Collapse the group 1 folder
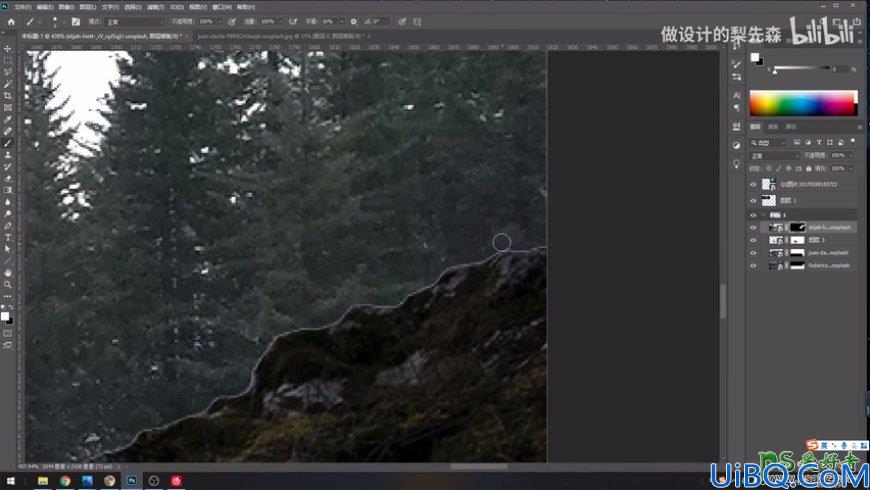870x490 pixels. tap(764, 215)
